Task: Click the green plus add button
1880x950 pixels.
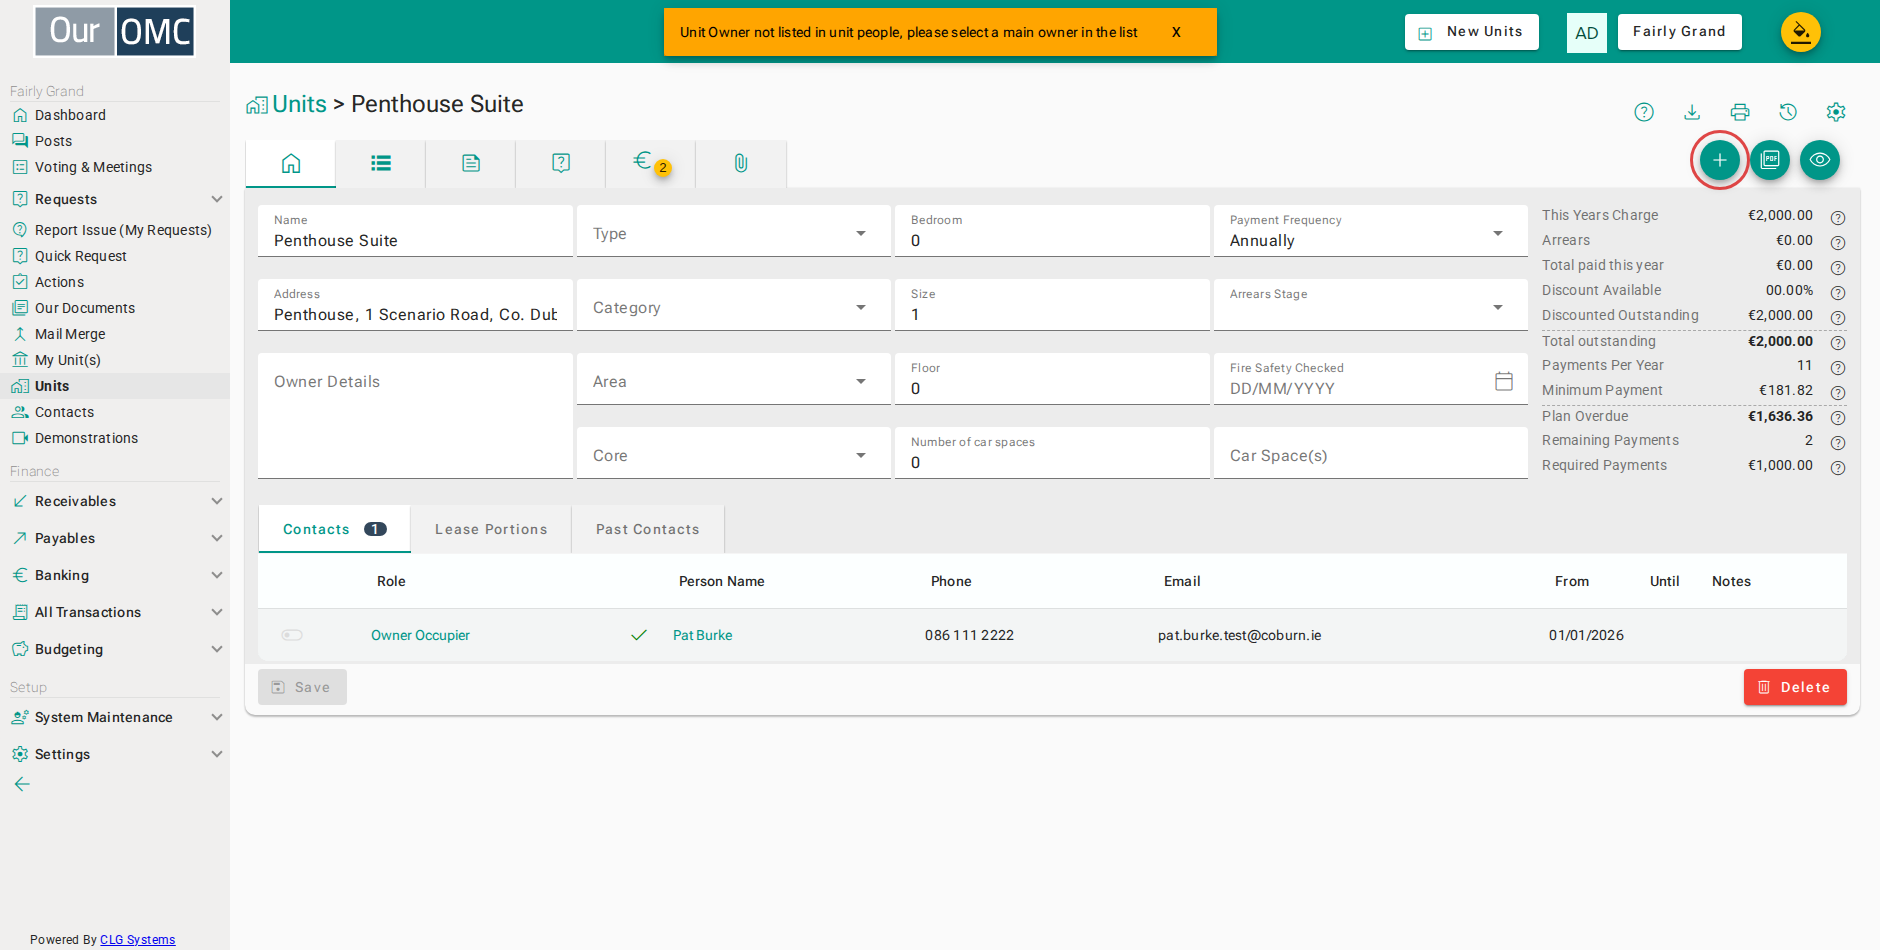Action: (1720, 160)
